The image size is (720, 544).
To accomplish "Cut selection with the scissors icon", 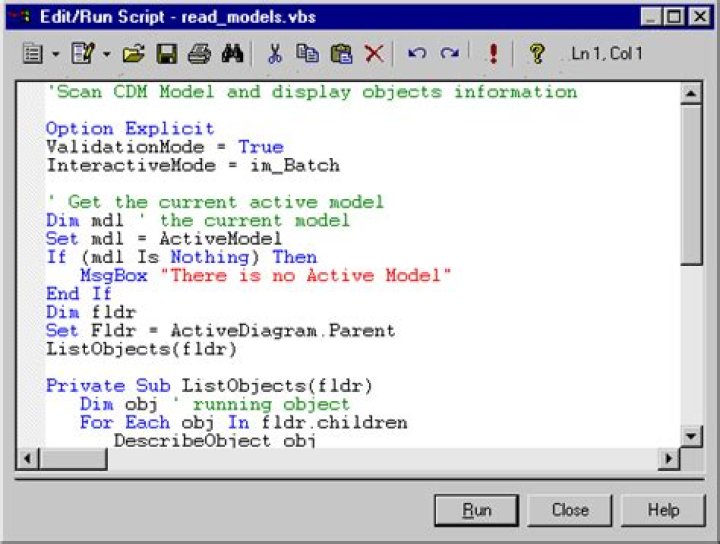I will tap(275, 54).
